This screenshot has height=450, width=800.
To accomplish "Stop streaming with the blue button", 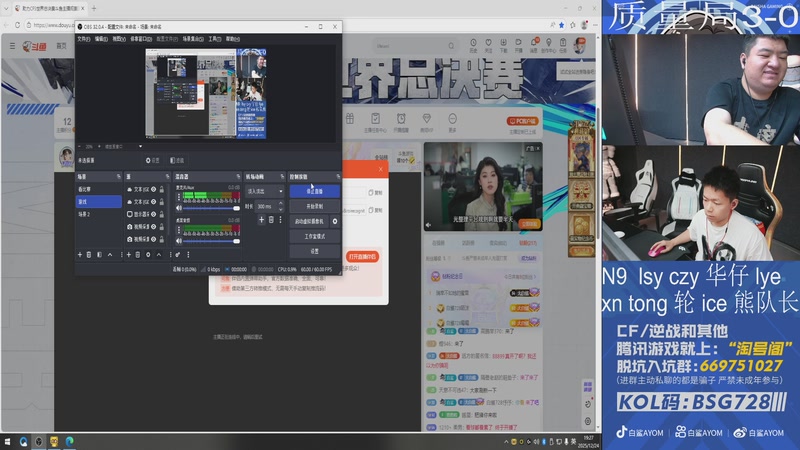I will [x=314, y=191].
